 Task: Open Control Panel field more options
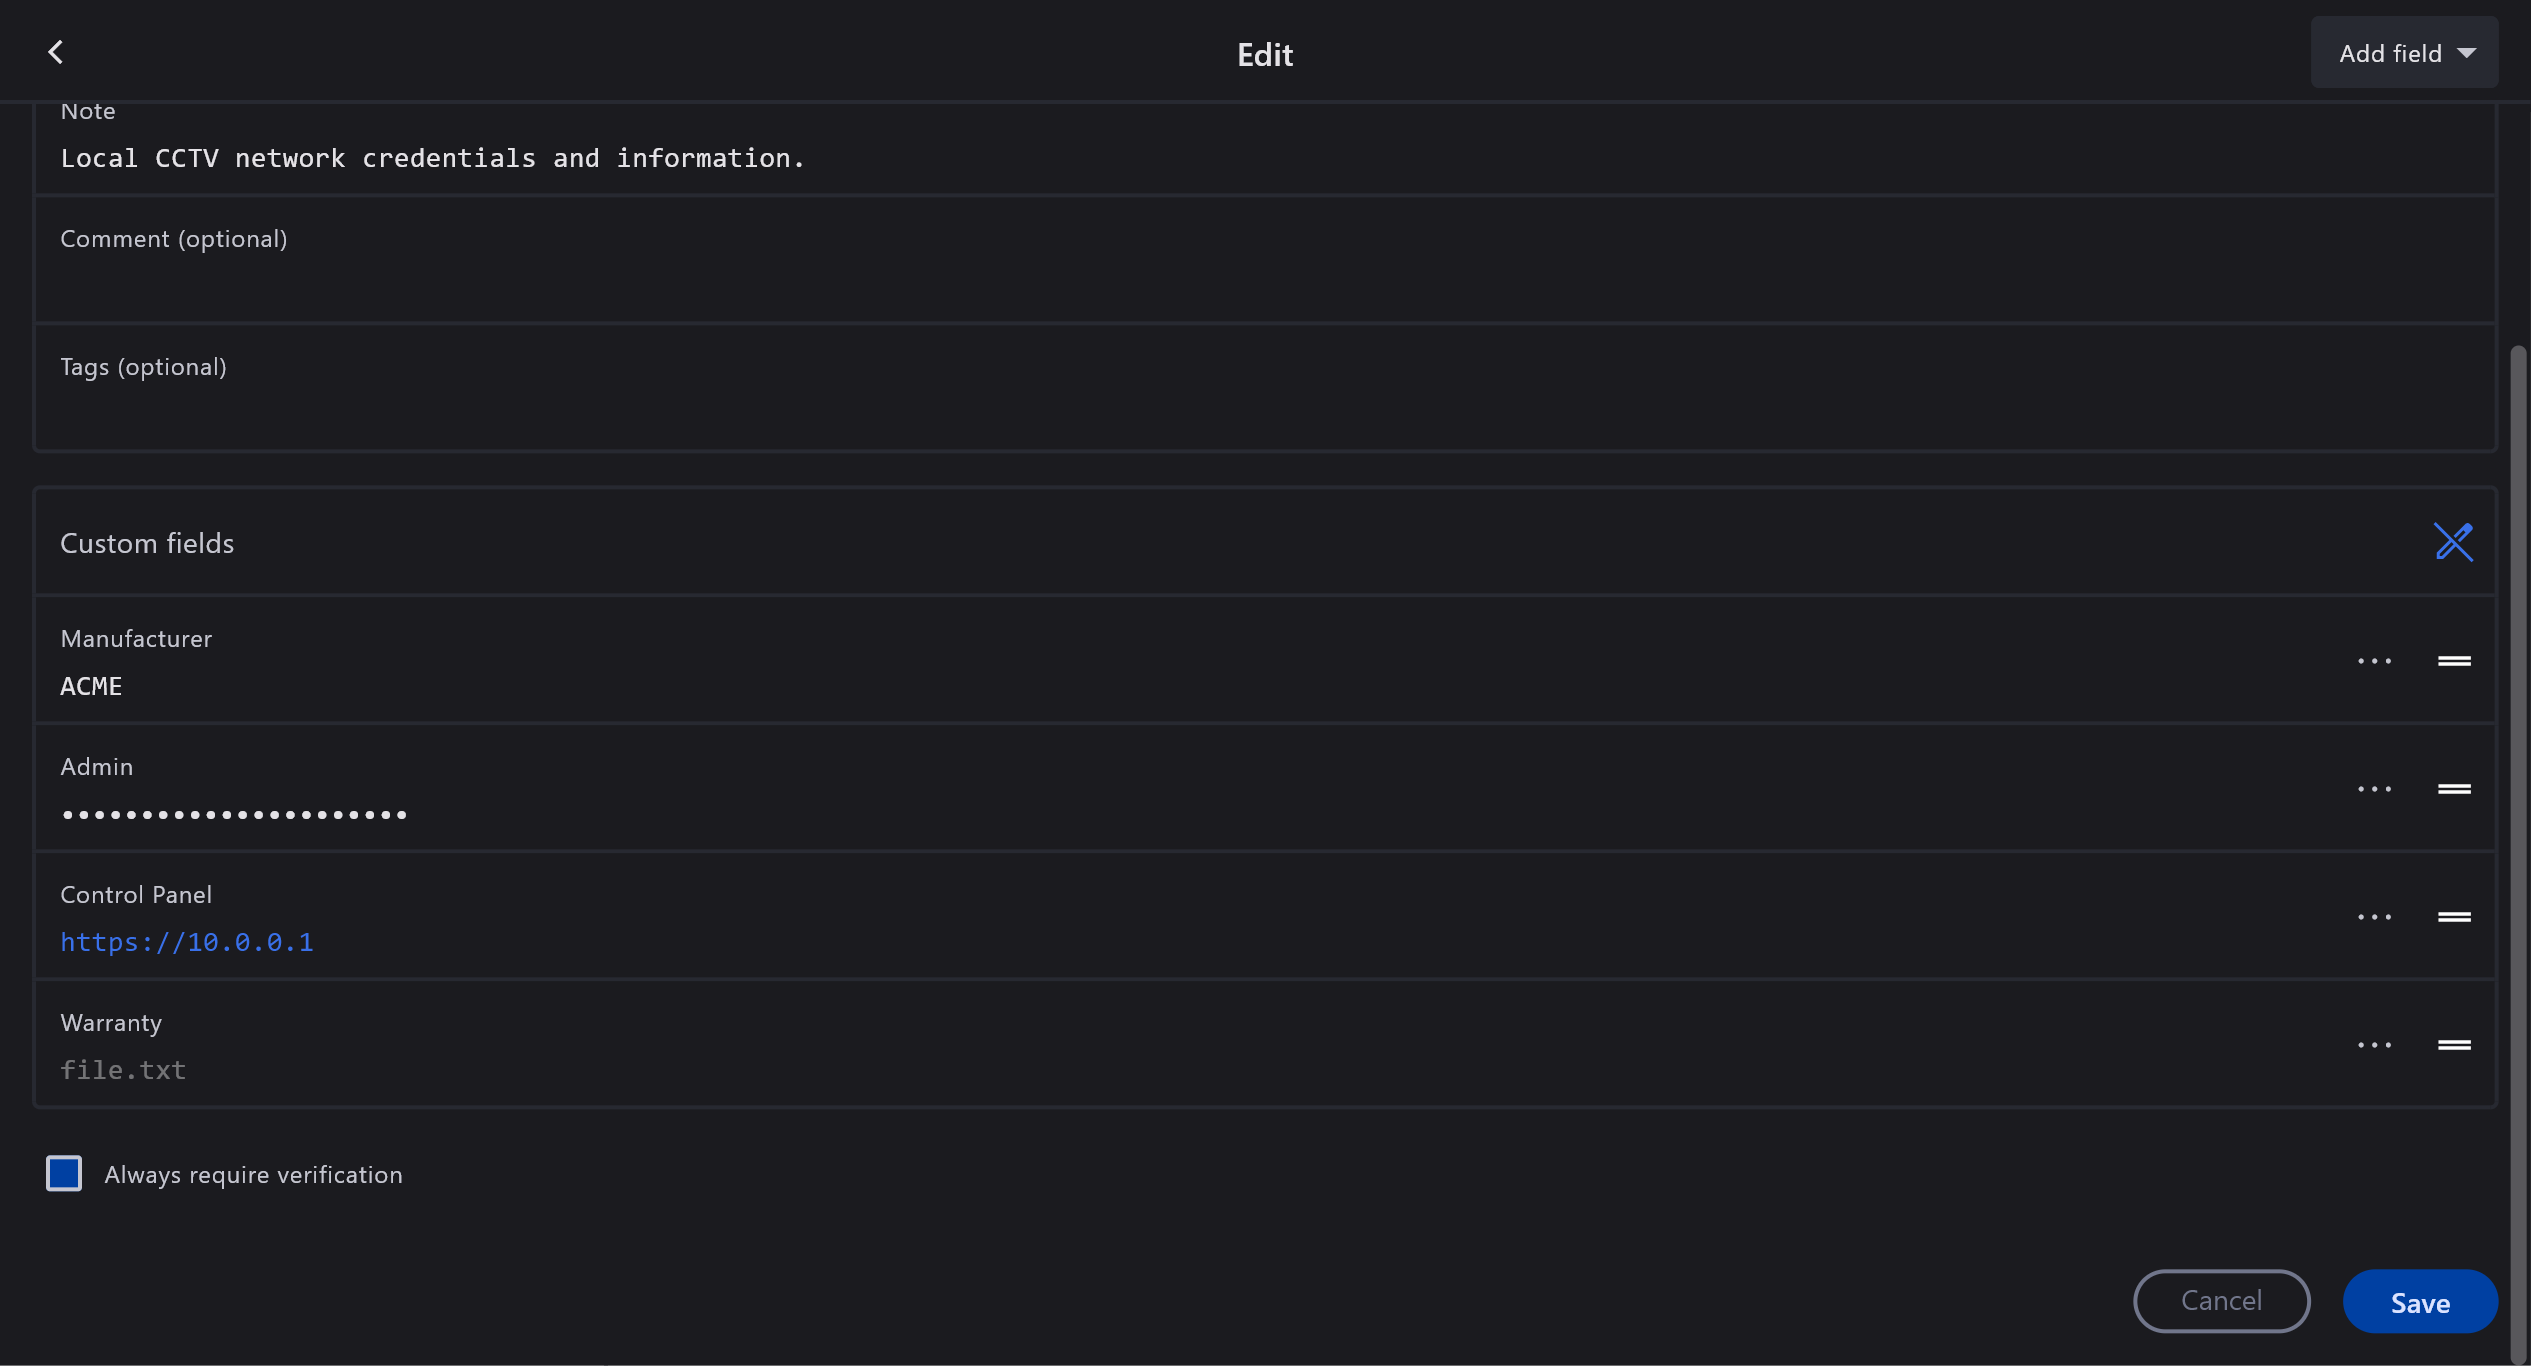tap(2374, 917)
